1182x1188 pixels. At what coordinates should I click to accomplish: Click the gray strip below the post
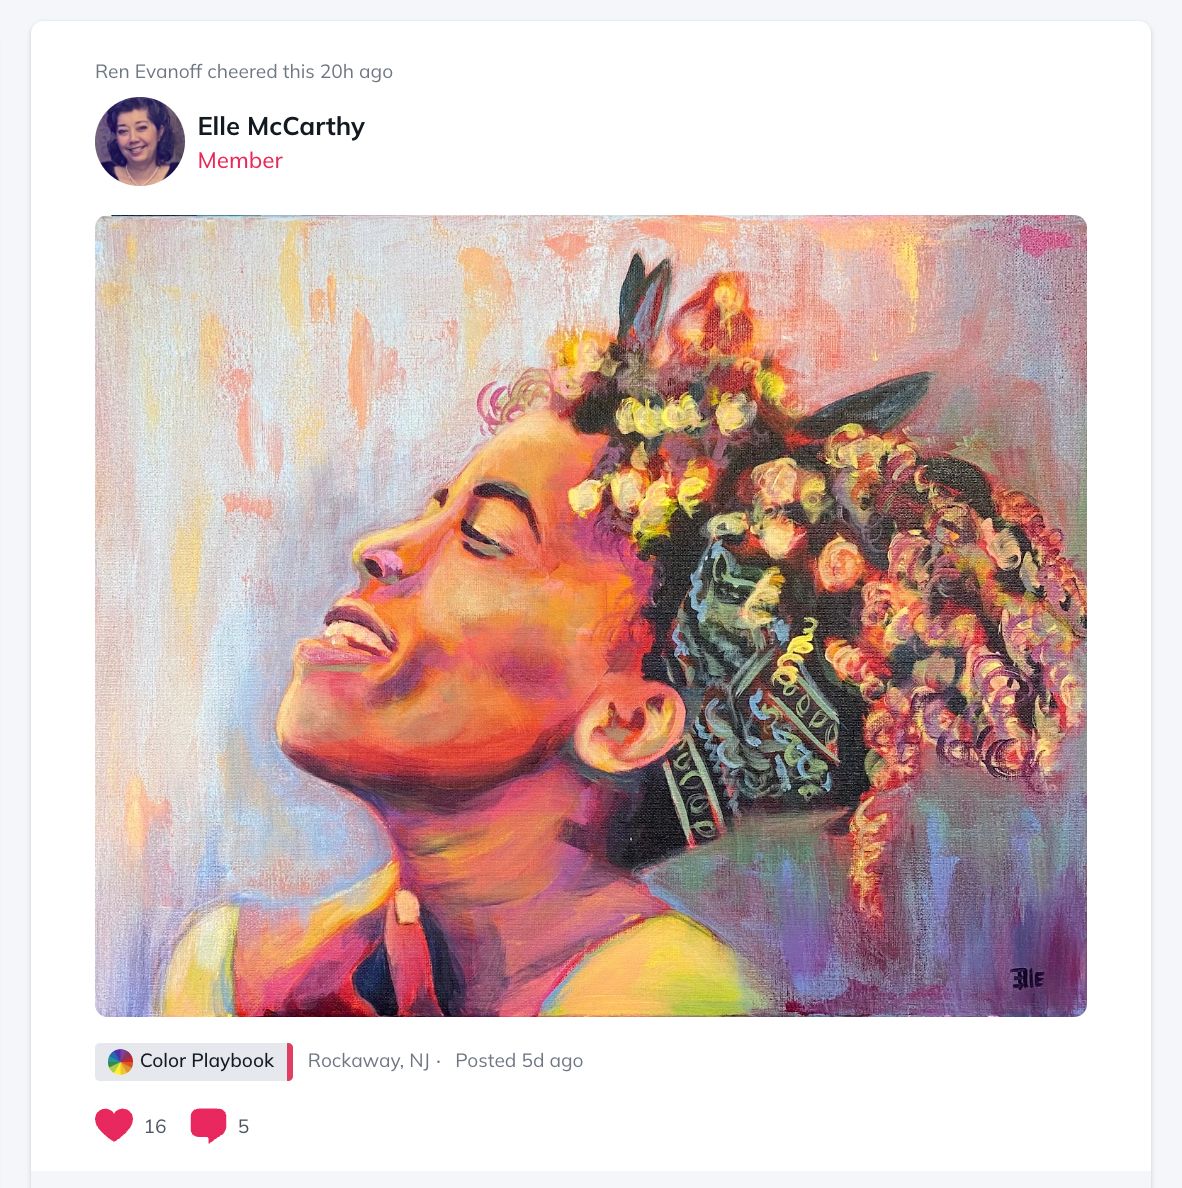(x=590, y=1179)
